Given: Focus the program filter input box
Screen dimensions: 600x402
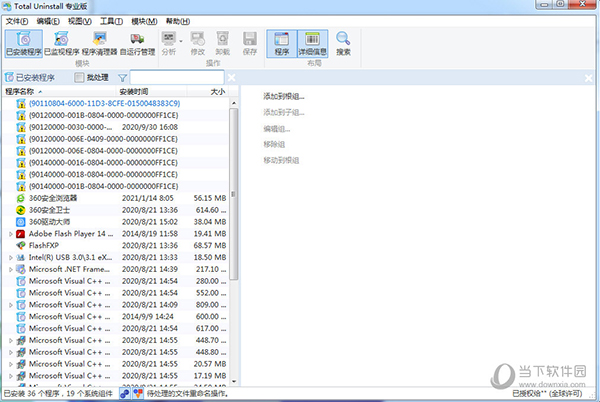Looking at the screenshot, I should pos(177,78).
